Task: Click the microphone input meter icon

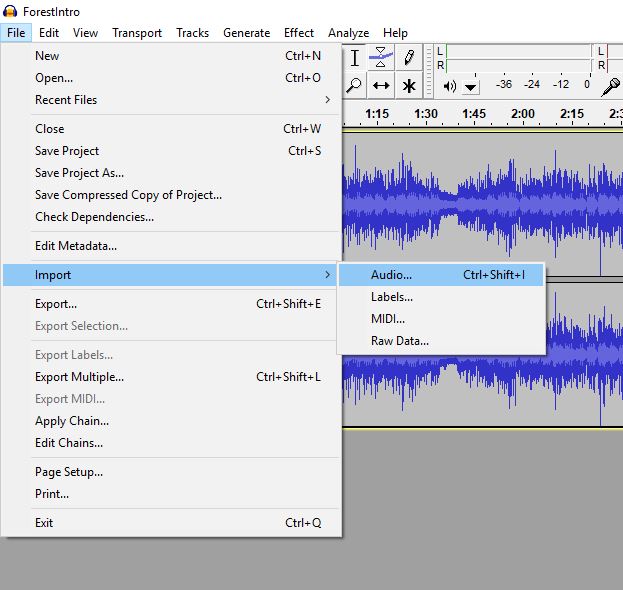Action: pos(610,86)
